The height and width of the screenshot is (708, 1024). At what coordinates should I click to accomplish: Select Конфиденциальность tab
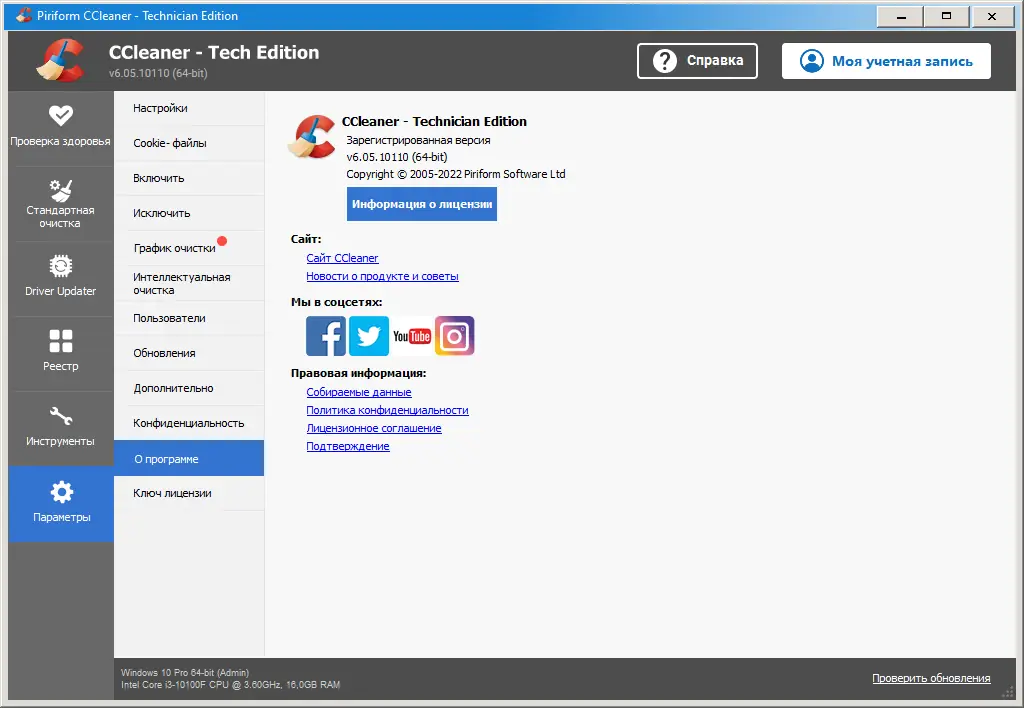coord(189,423)
